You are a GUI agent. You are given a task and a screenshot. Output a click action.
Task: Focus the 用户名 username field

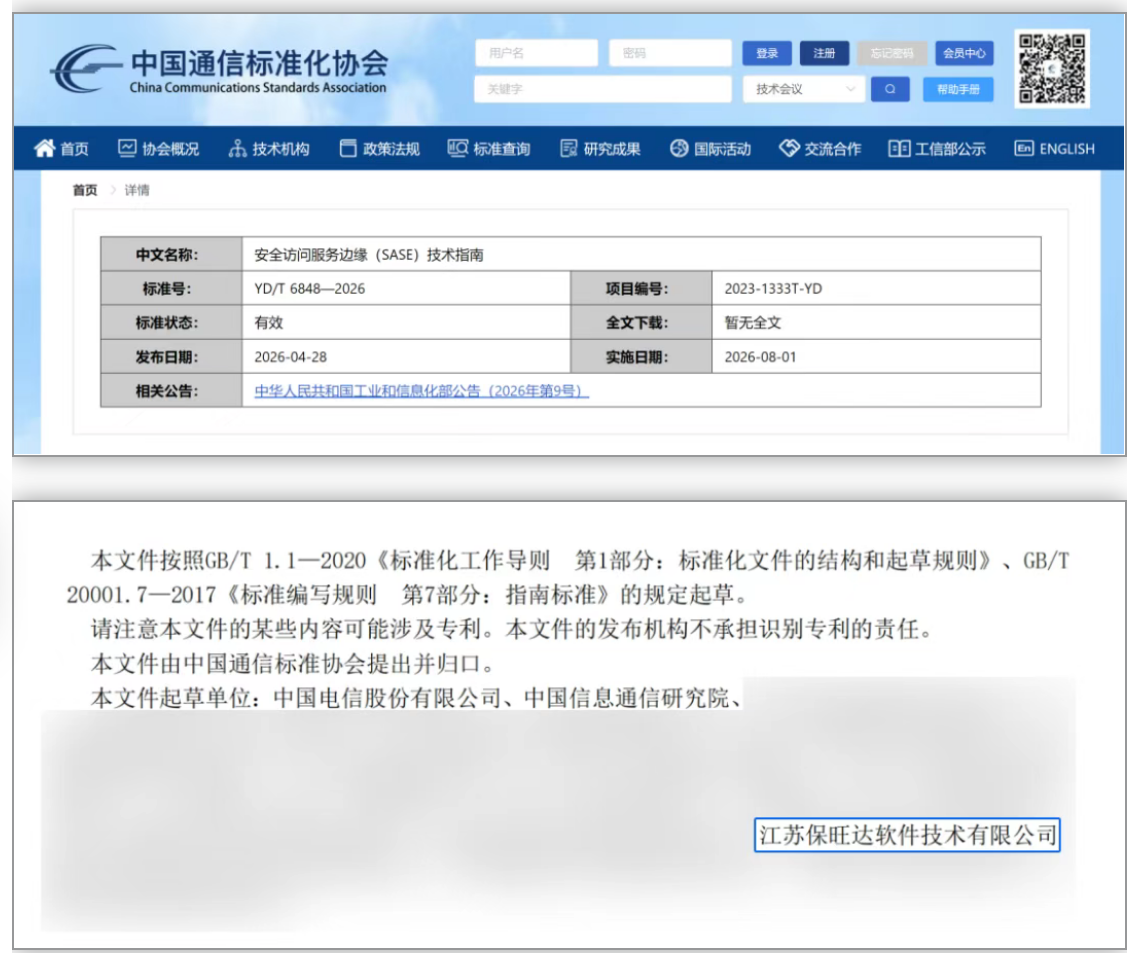coord(537,53)
